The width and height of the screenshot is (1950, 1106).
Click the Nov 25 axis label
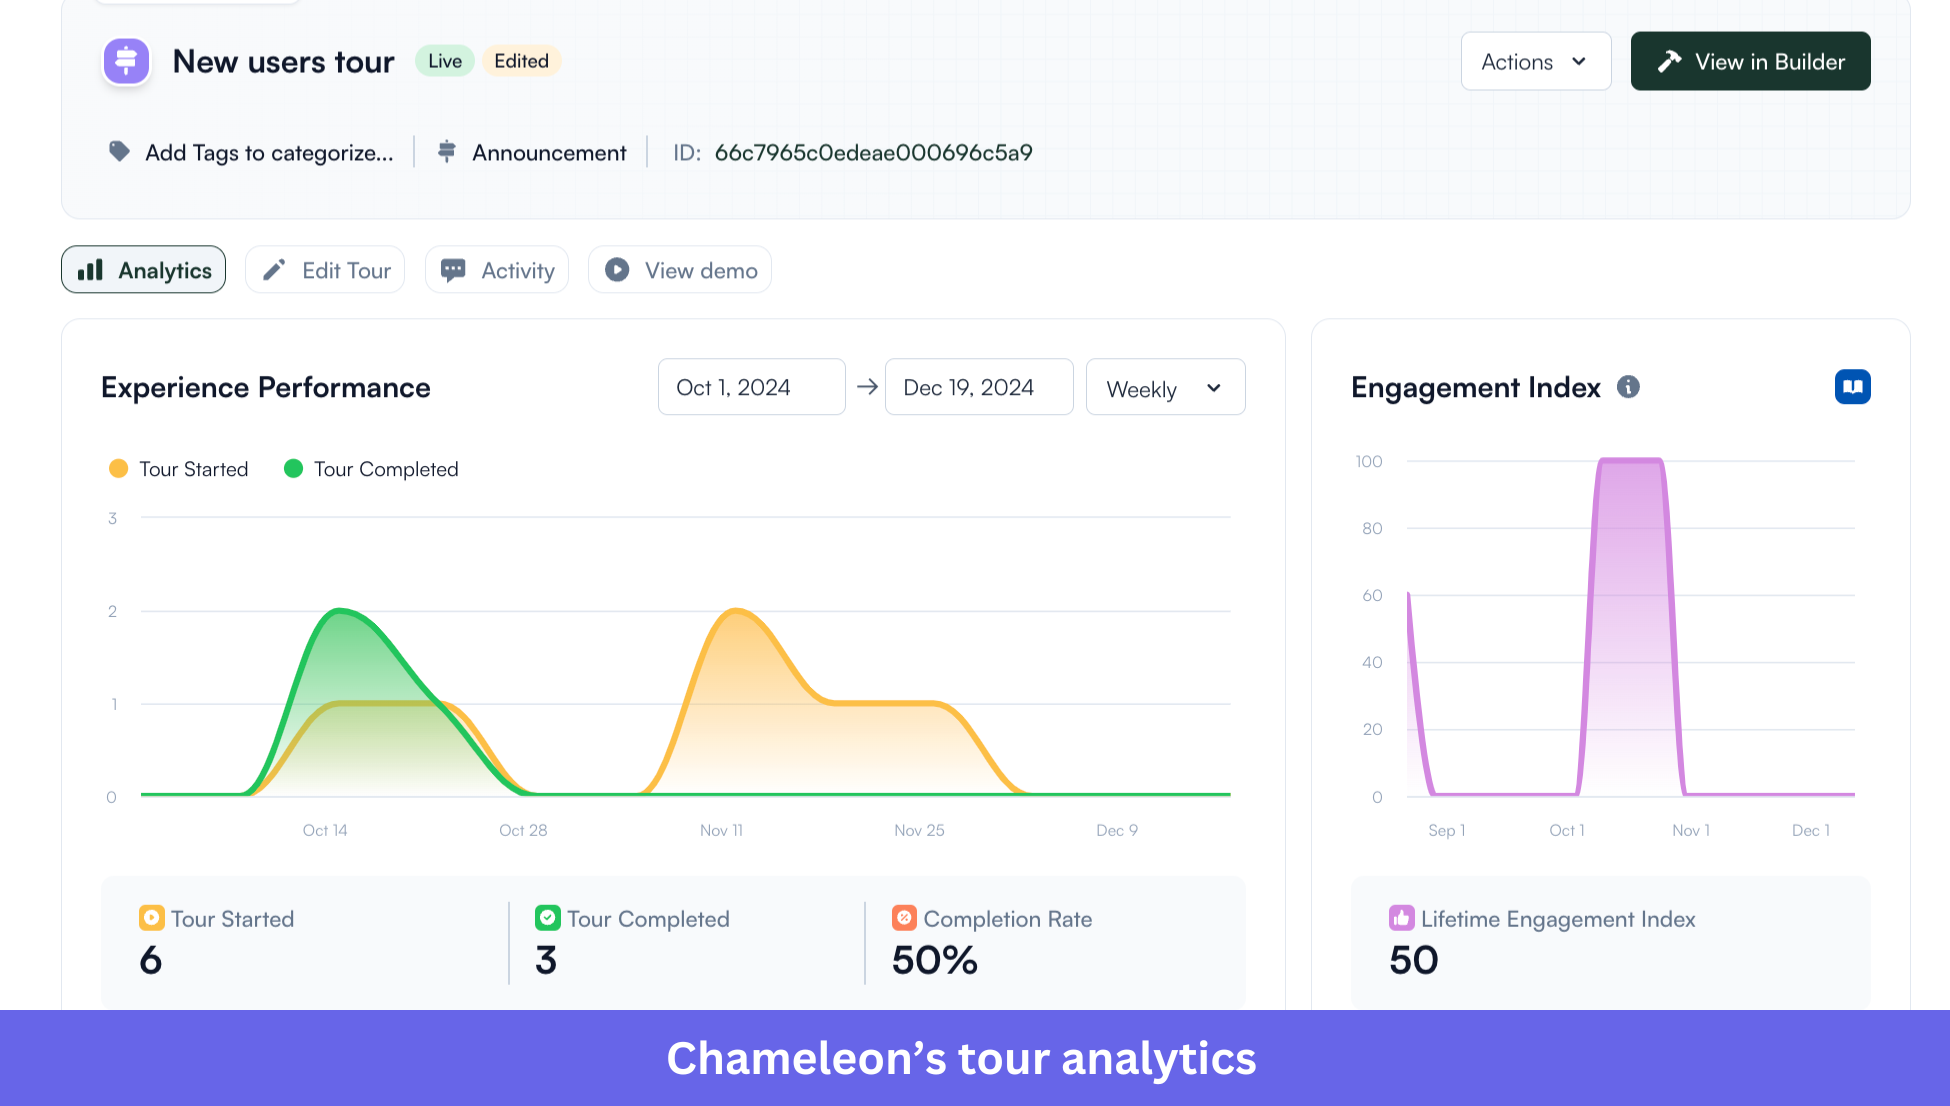point(919,830)
